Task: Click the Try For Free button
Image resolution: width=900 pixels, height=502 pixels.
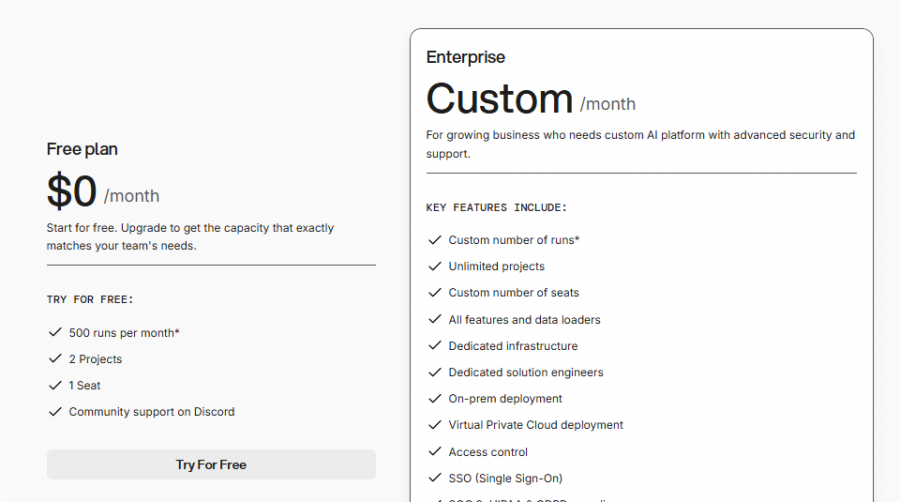Action: click(211, 464)
